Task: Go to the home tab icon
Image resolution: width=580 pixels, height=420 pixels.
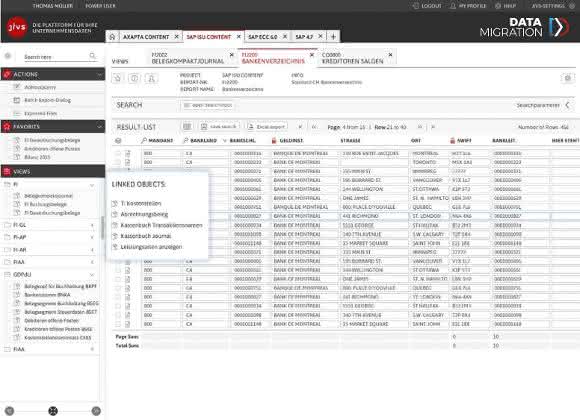Action: coord(112,37)
